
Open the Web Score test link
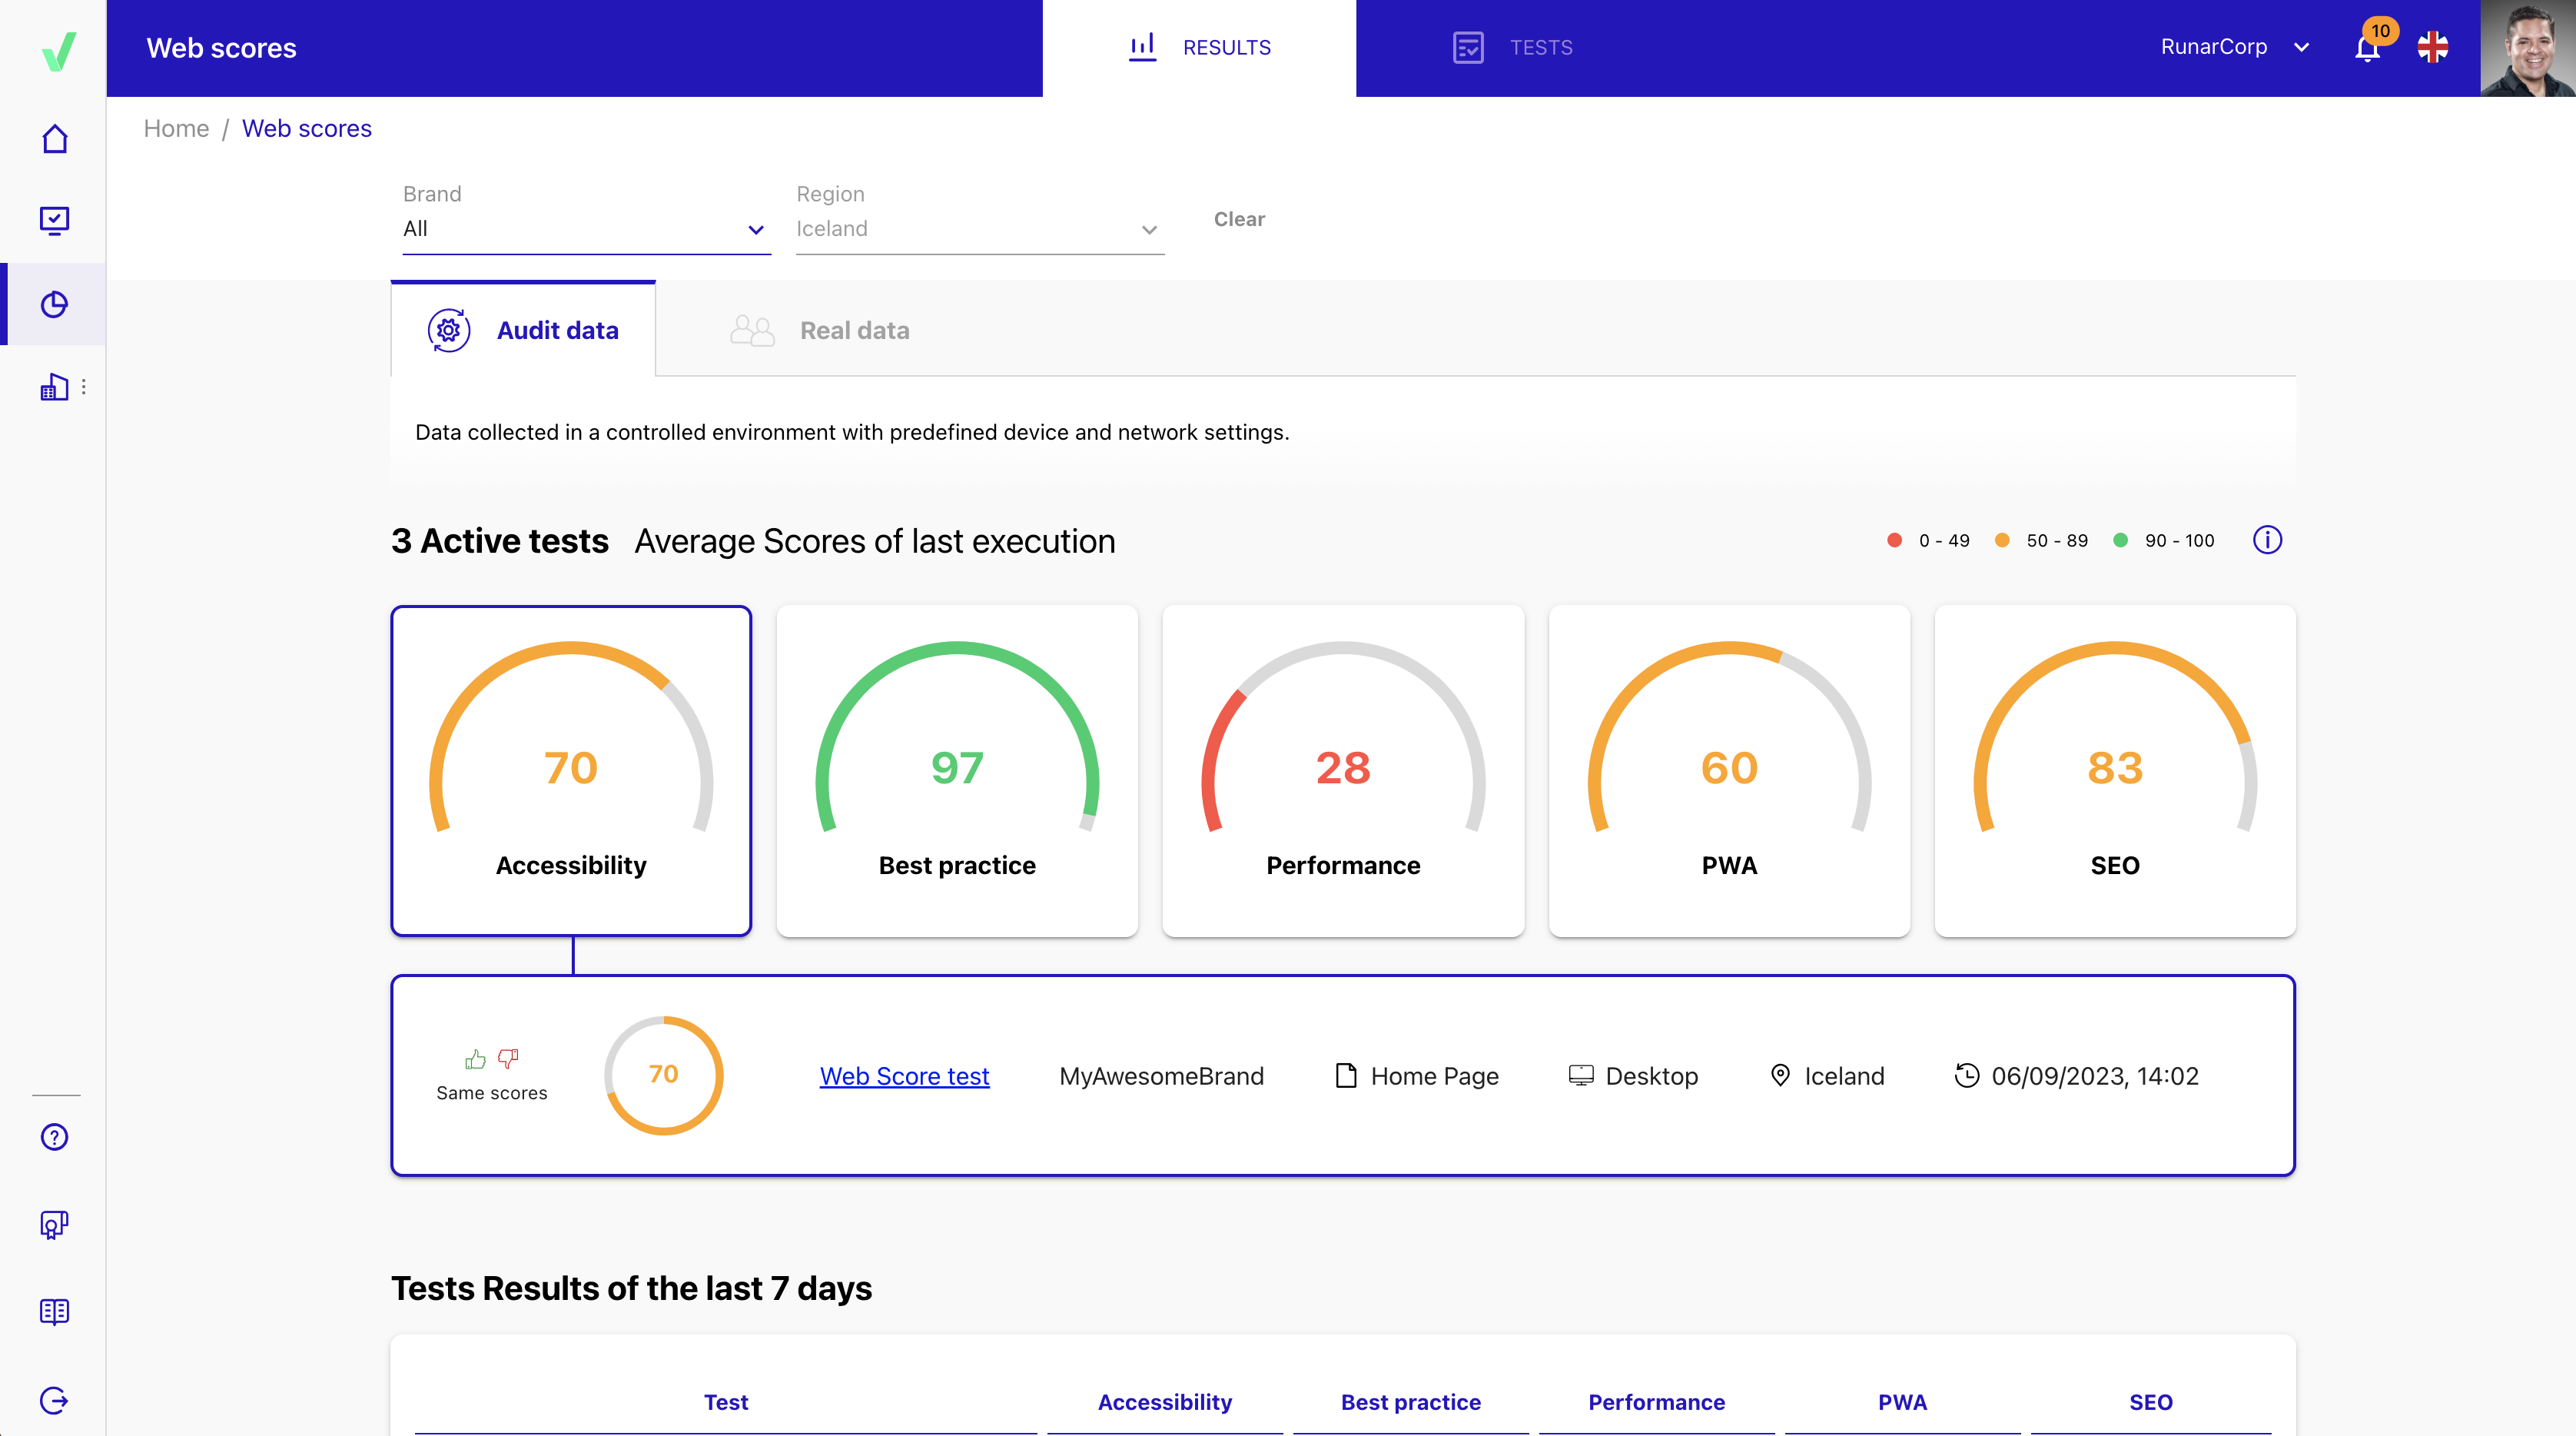(x=904, y=1076)
